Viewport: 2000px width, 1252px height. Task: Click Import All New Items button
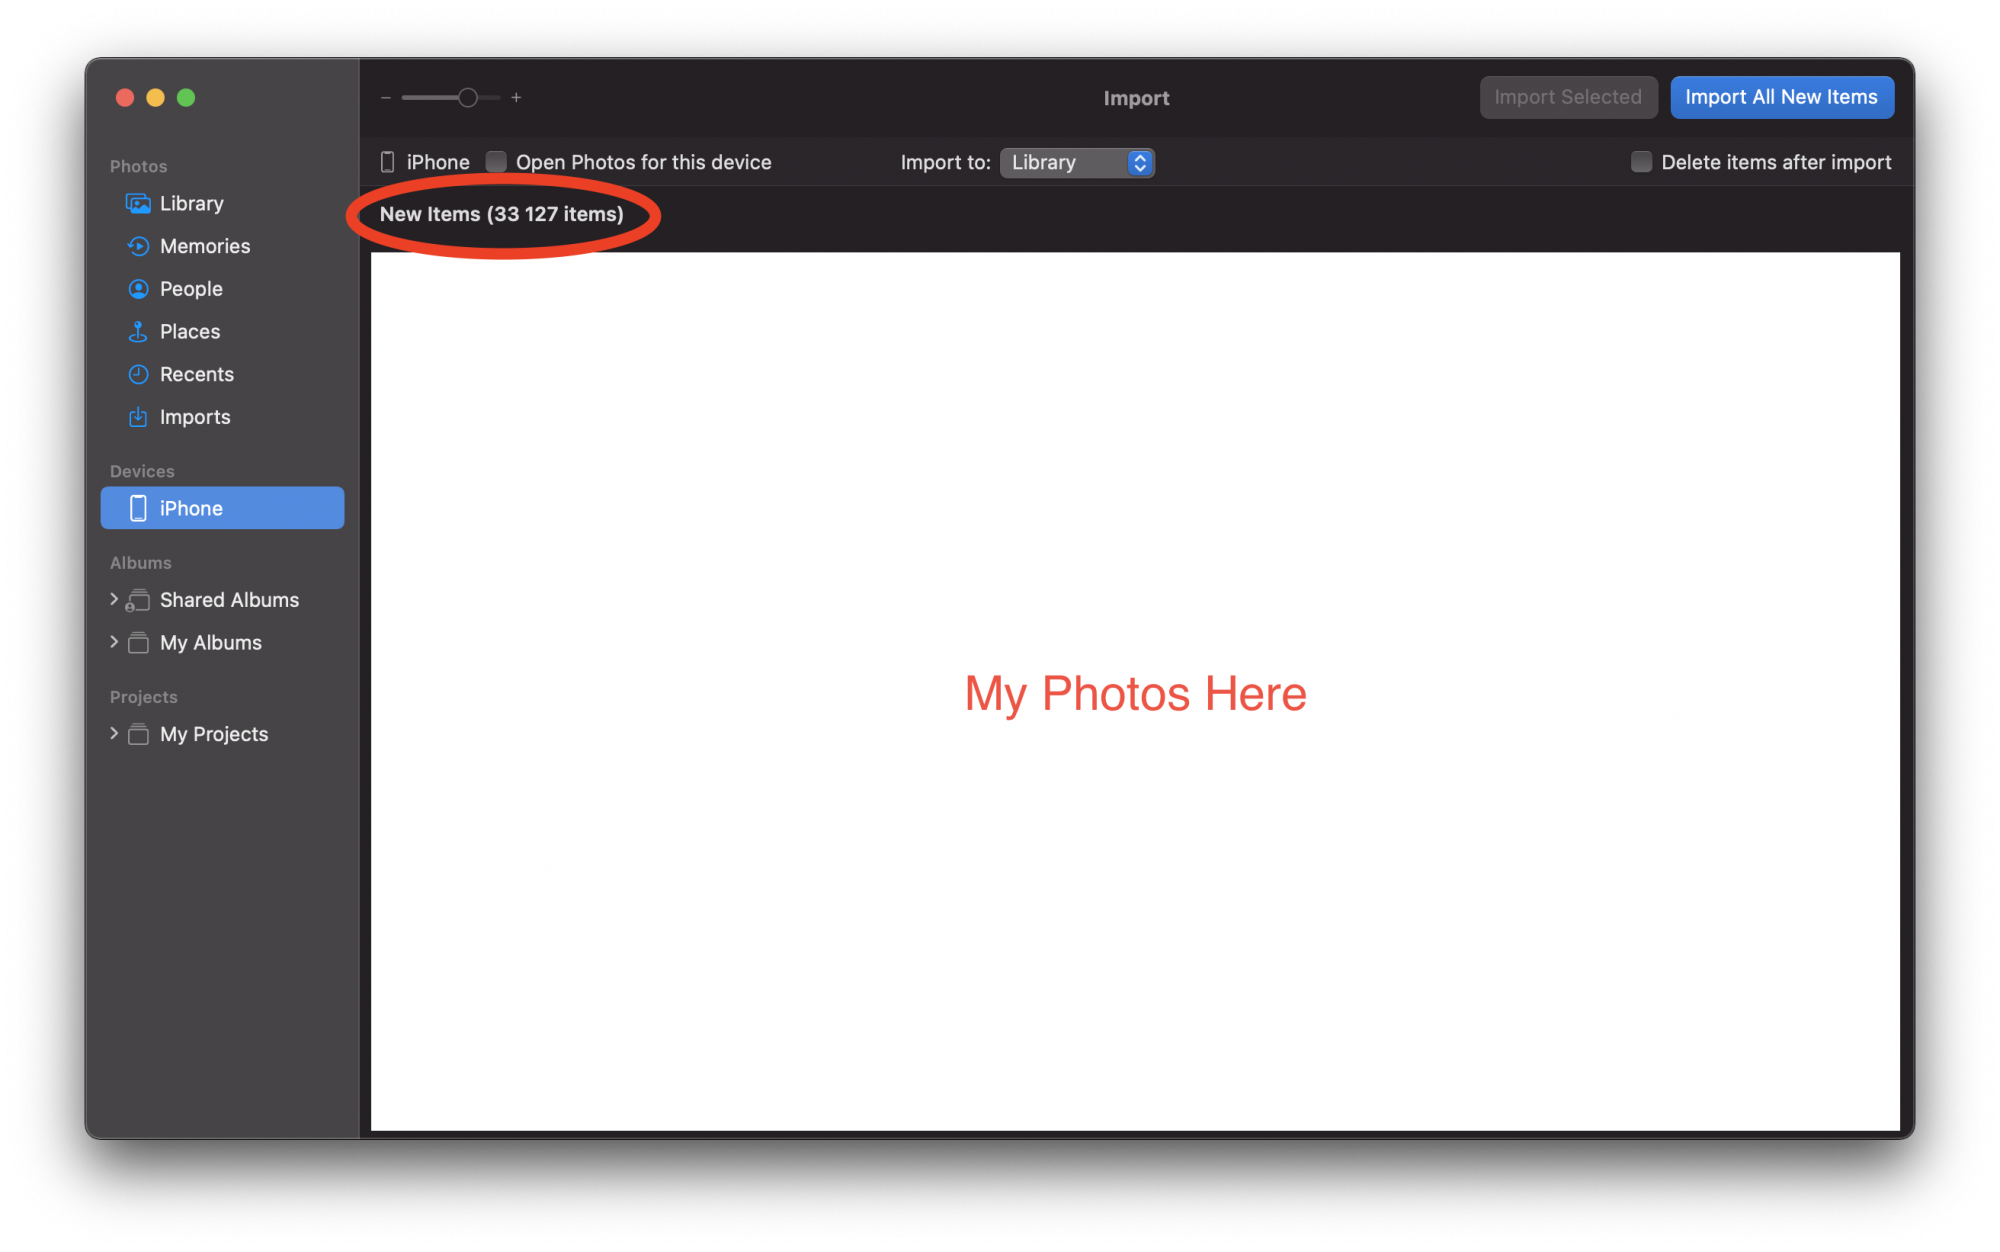1781,97
